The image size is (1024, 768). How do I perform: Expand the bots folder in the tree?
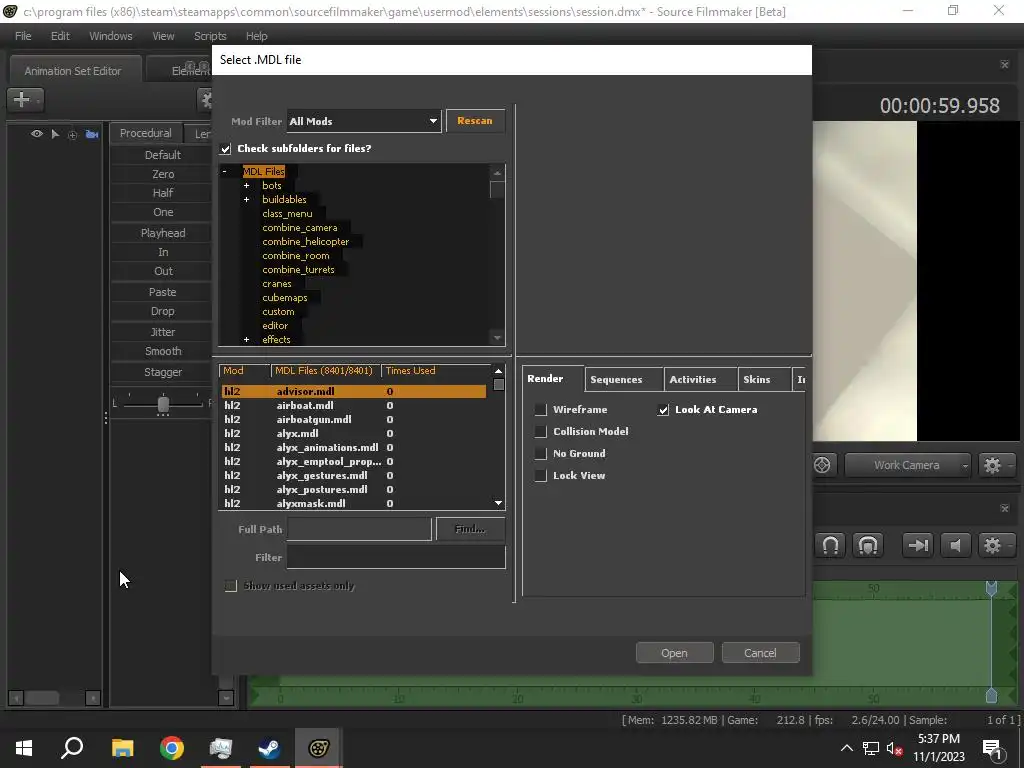pos(246,185)
